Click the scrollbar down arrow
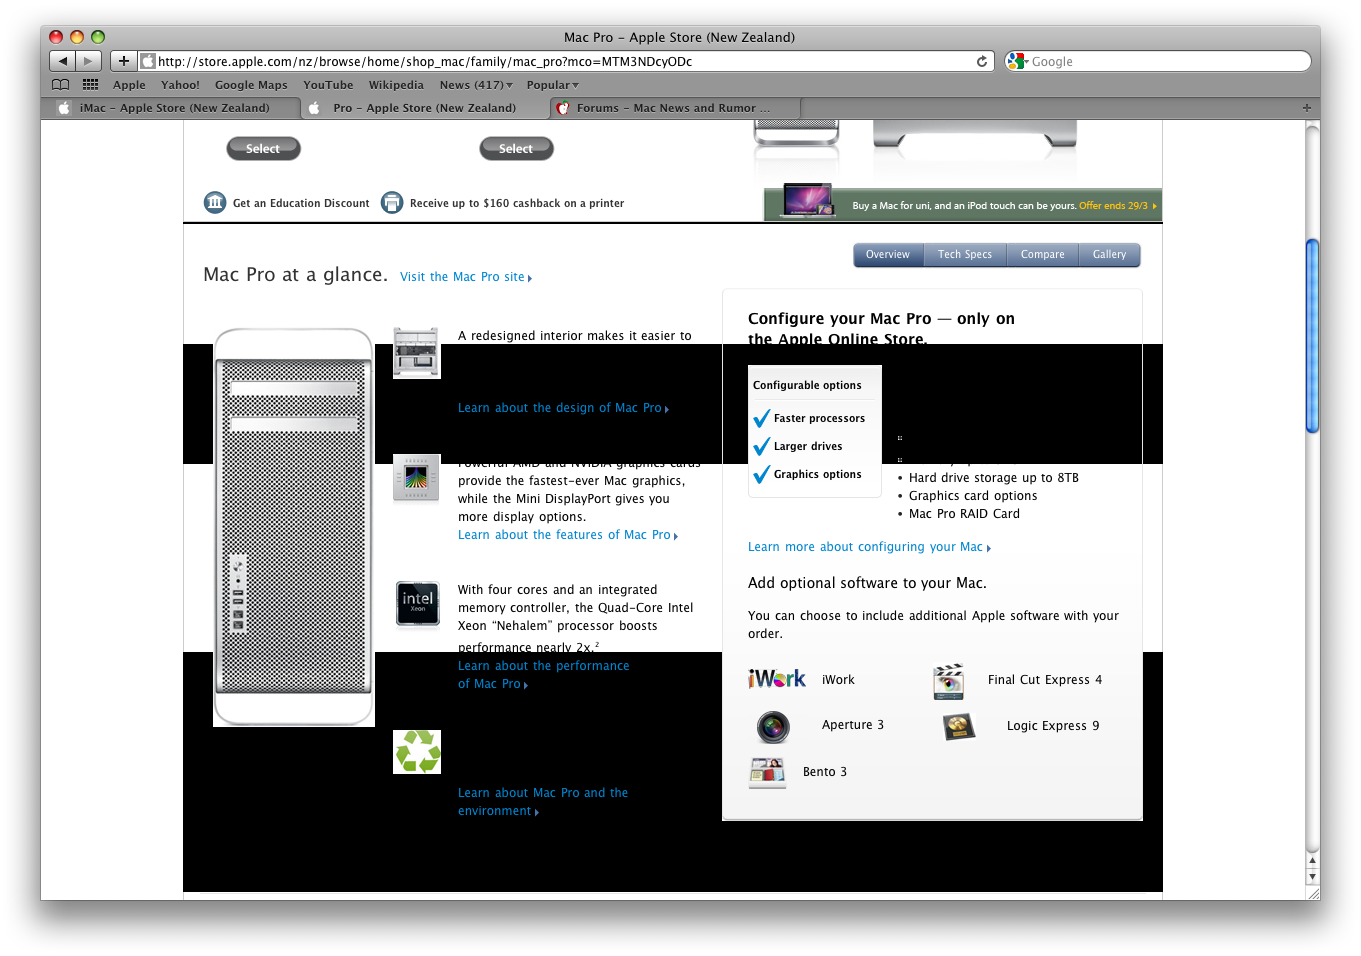Image resolution: width=1361 pixels, height=956 pixels. 1312,877
